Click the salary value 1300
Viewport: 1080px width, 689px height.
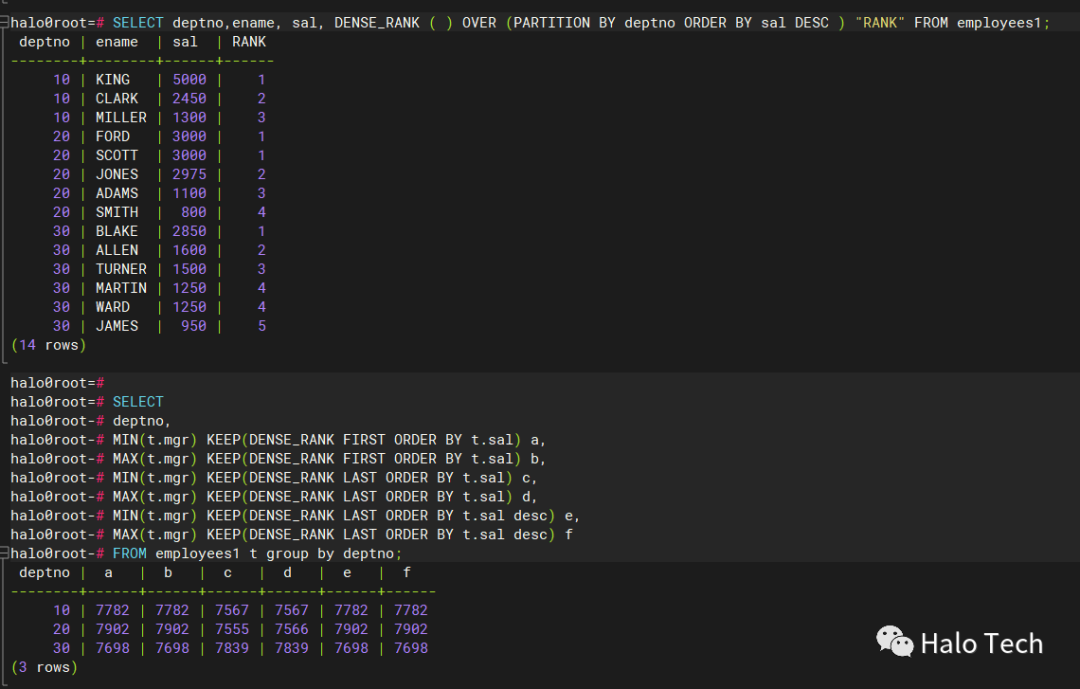click(189, 118)
